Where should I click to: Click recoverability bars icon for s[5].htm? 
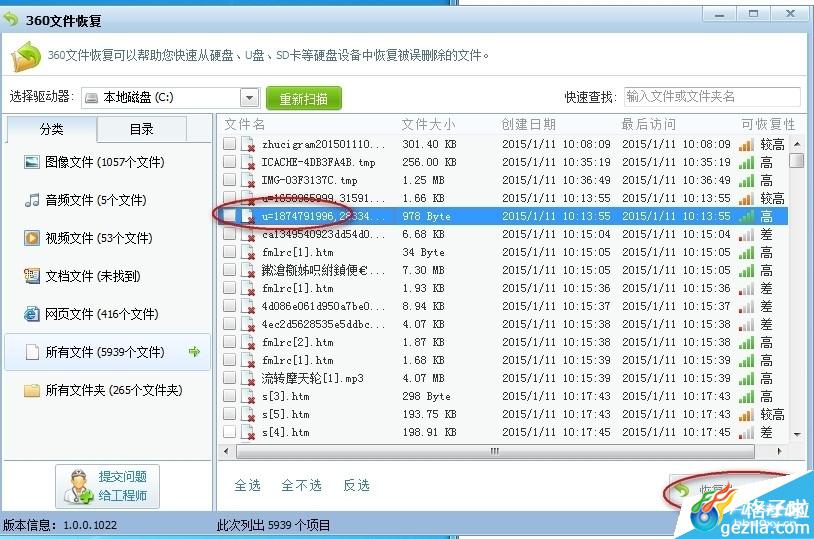pyautogui.click(x=746, y=414)
